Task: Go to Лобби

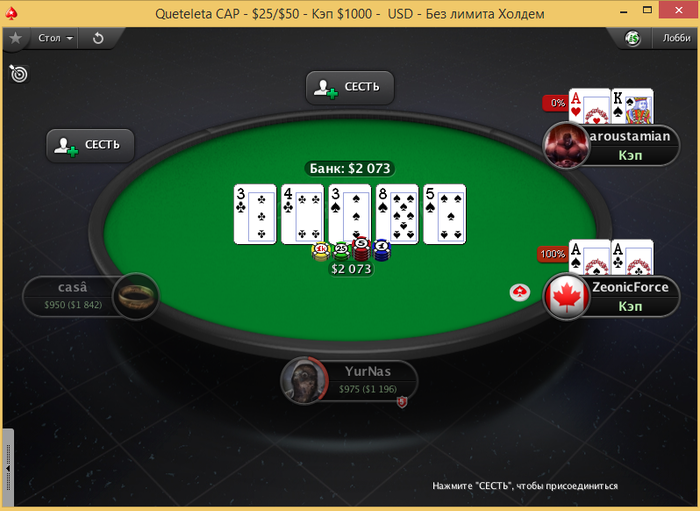Action: 676,38
